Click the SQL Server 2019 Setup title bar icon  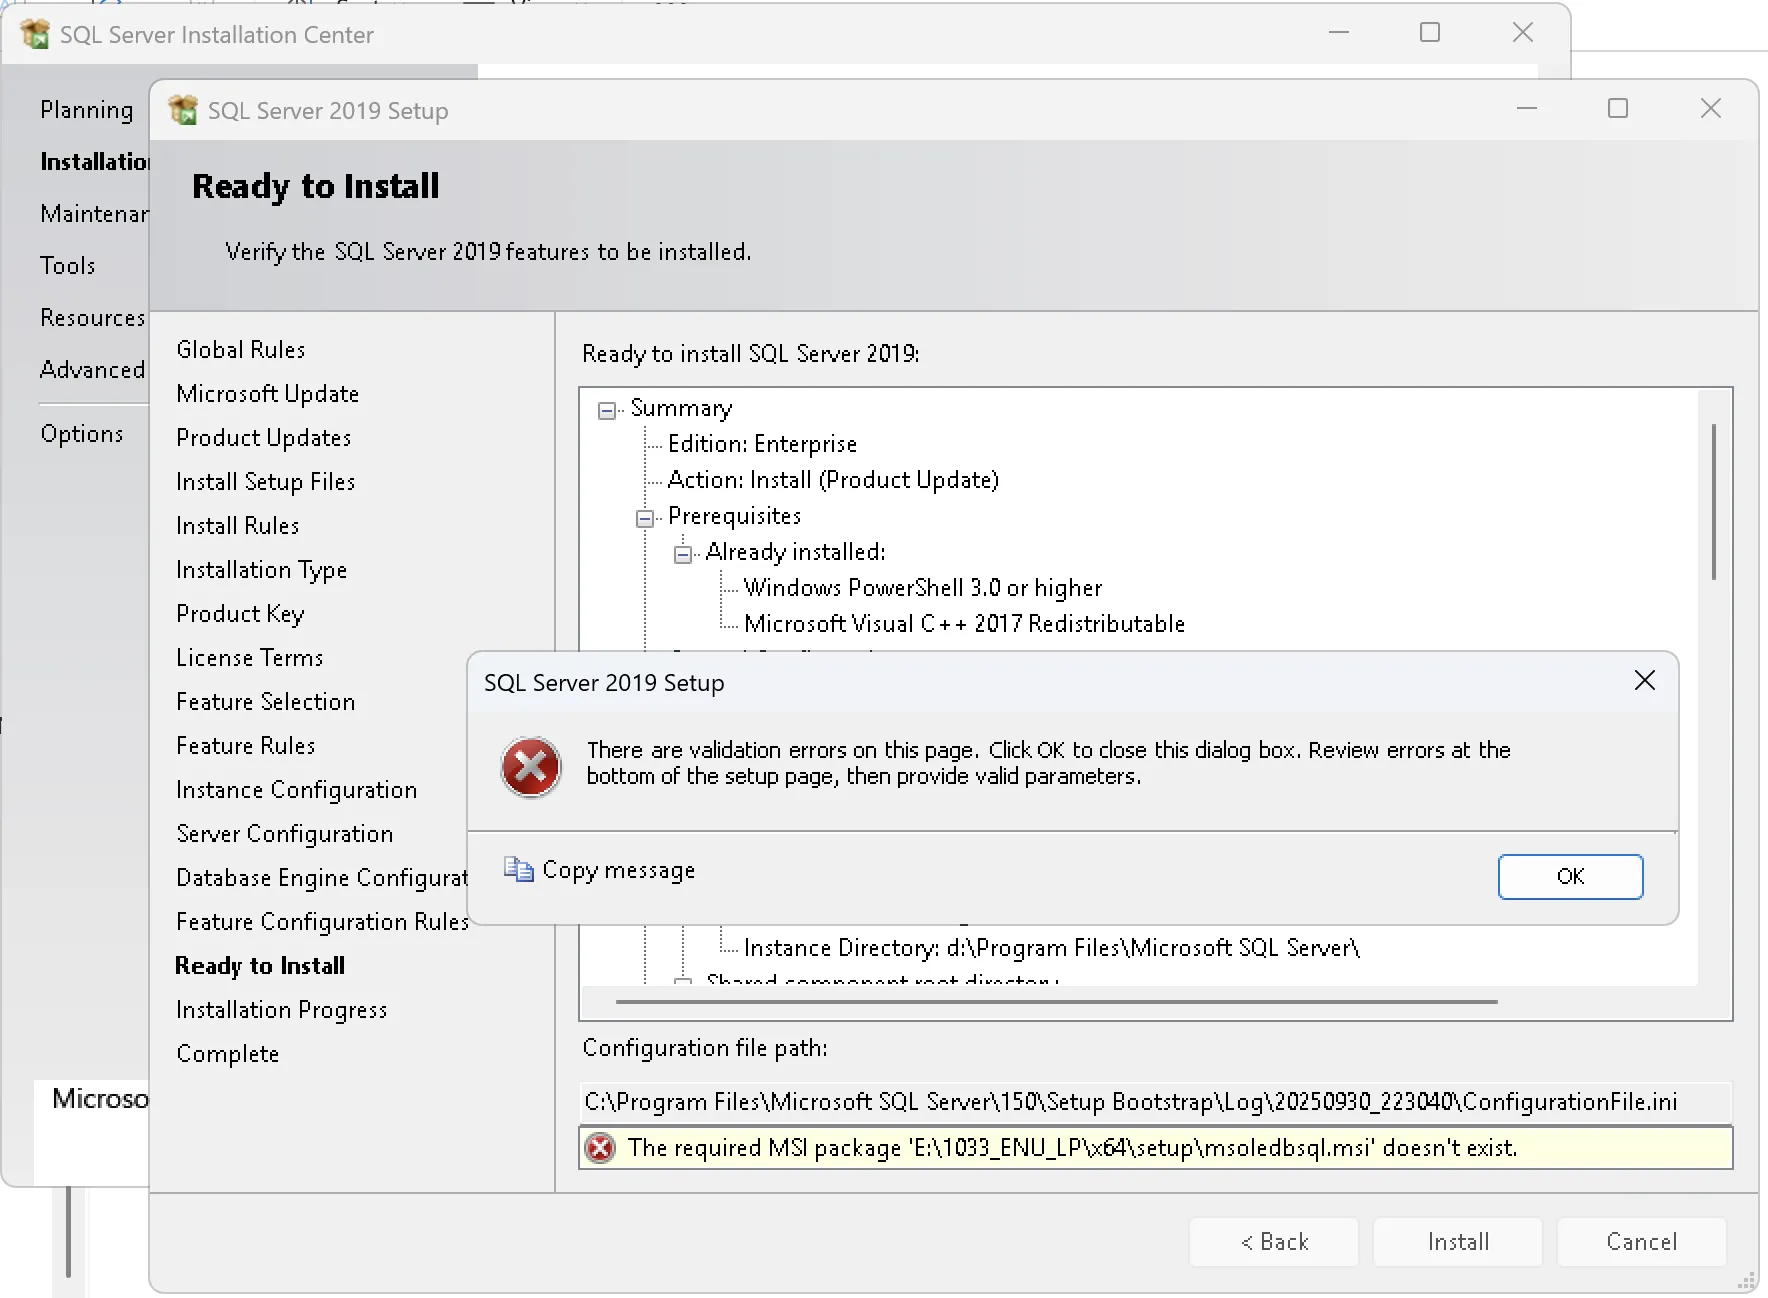(183, 110)
